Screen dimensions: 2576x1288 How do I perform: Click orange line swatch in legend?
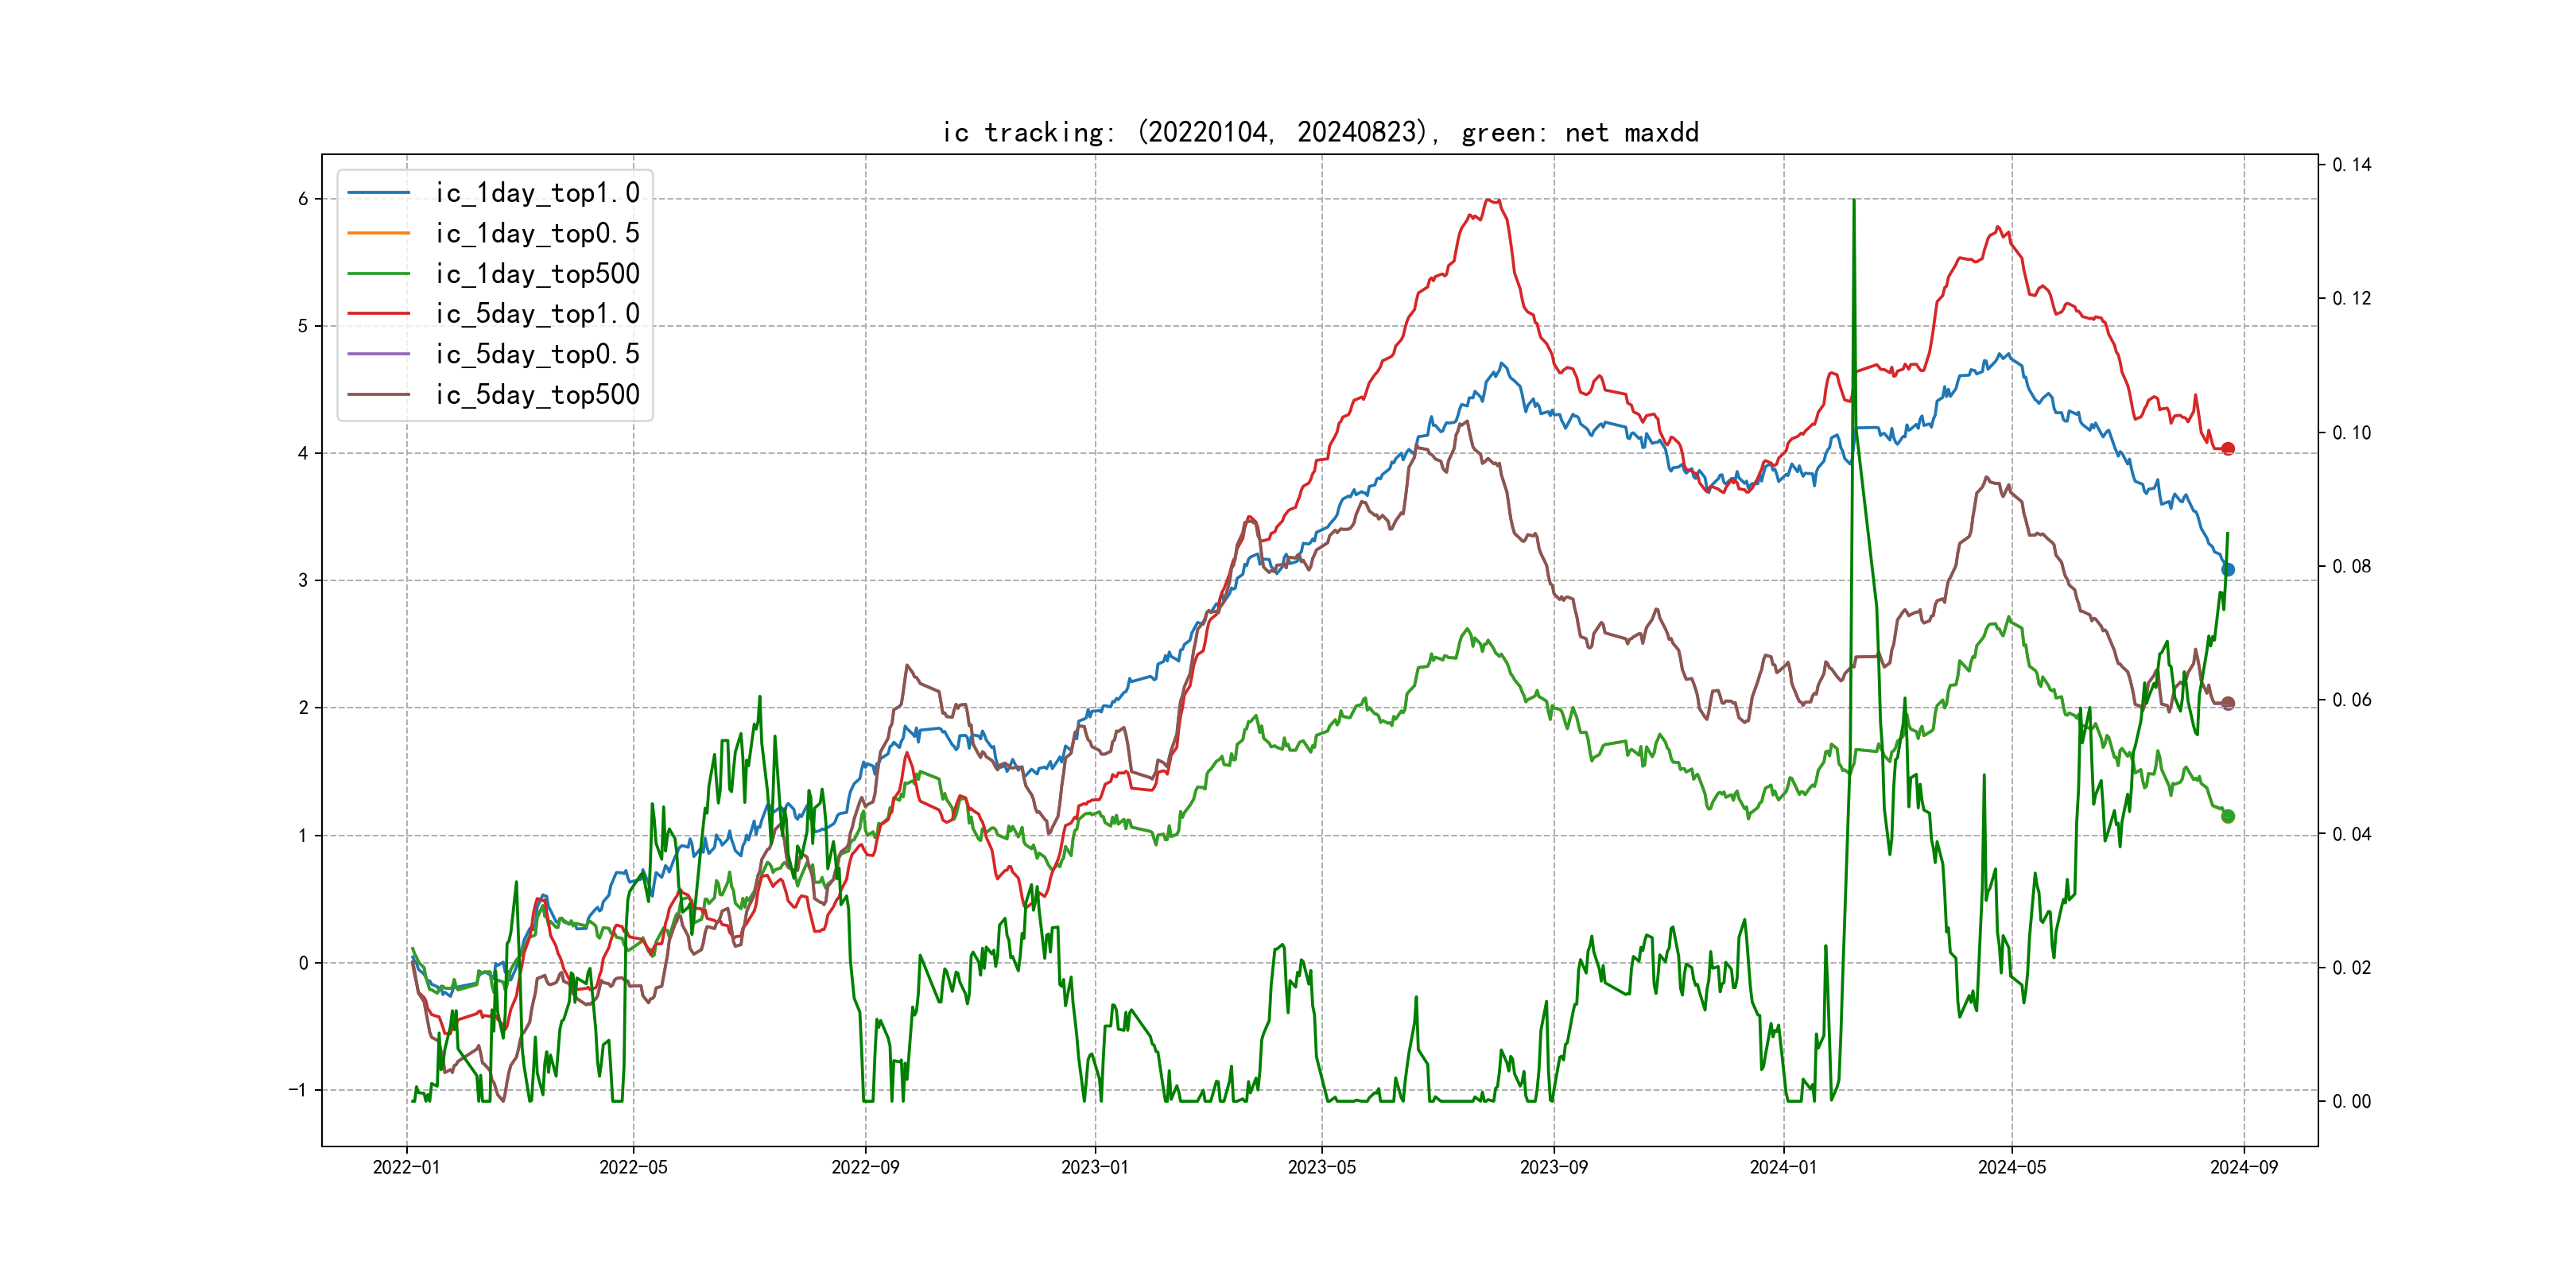coord(378,233)
